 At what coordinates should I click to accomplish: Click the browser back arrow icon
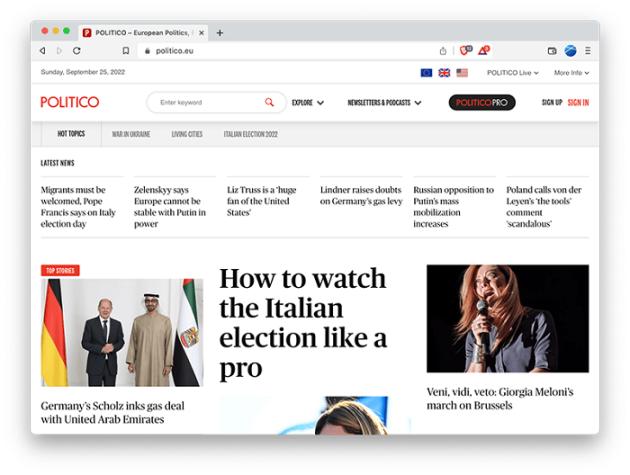43,51
